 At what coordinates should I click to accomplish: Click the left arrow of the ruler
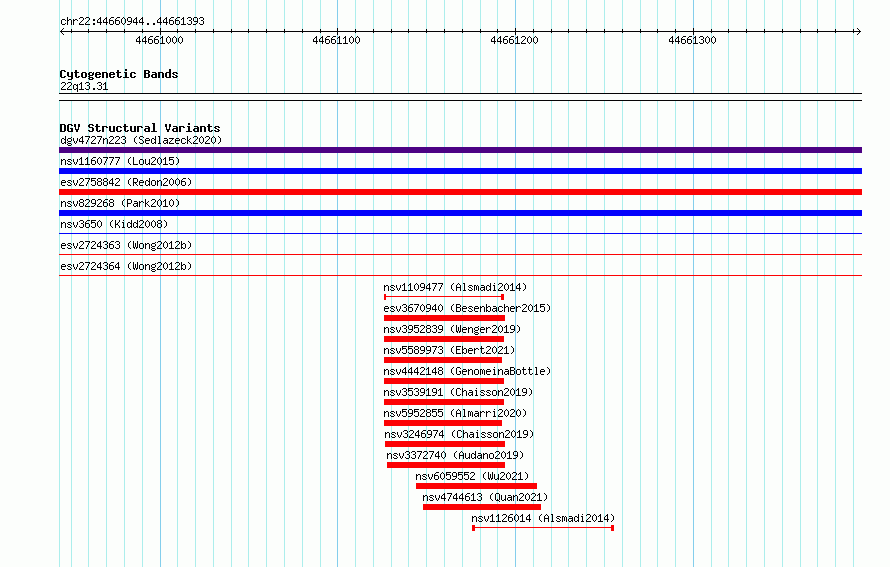[63, 31]
